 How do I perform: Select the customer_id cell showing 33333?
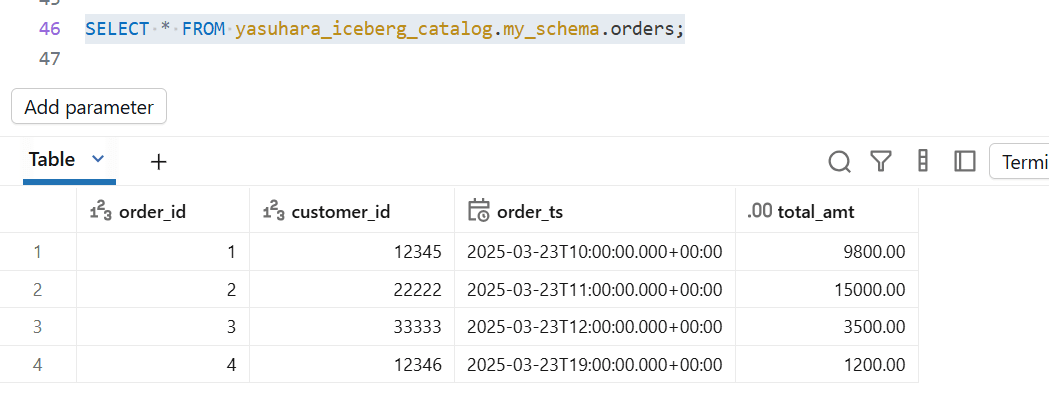point(414,327)
